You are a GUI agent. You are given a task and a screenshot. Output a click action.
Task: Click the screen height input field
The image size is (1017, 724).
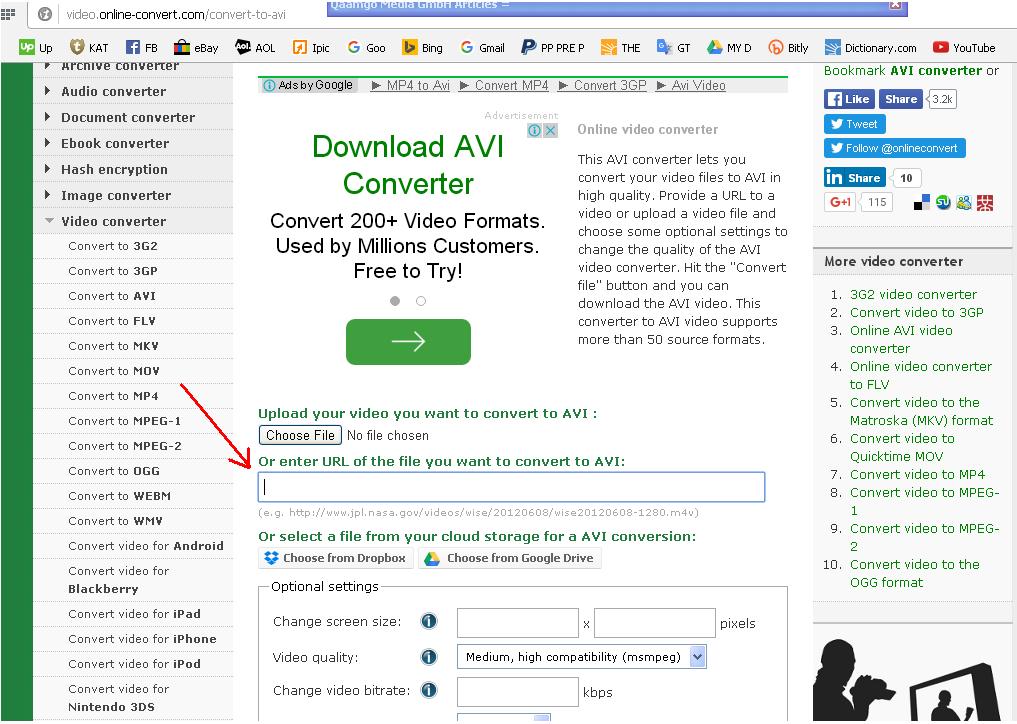pyautogui.click(x=655, y=623)
